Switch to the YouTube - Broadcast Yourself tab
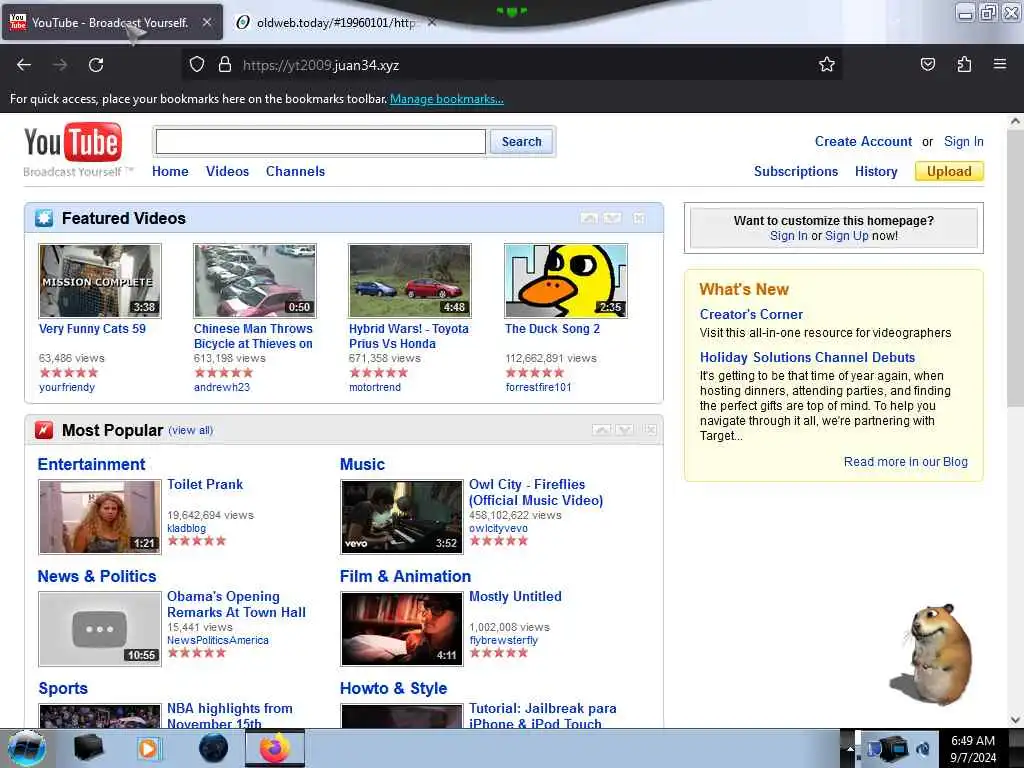The width and height of the screenshot is (1024, 768). tap(110, 22)
